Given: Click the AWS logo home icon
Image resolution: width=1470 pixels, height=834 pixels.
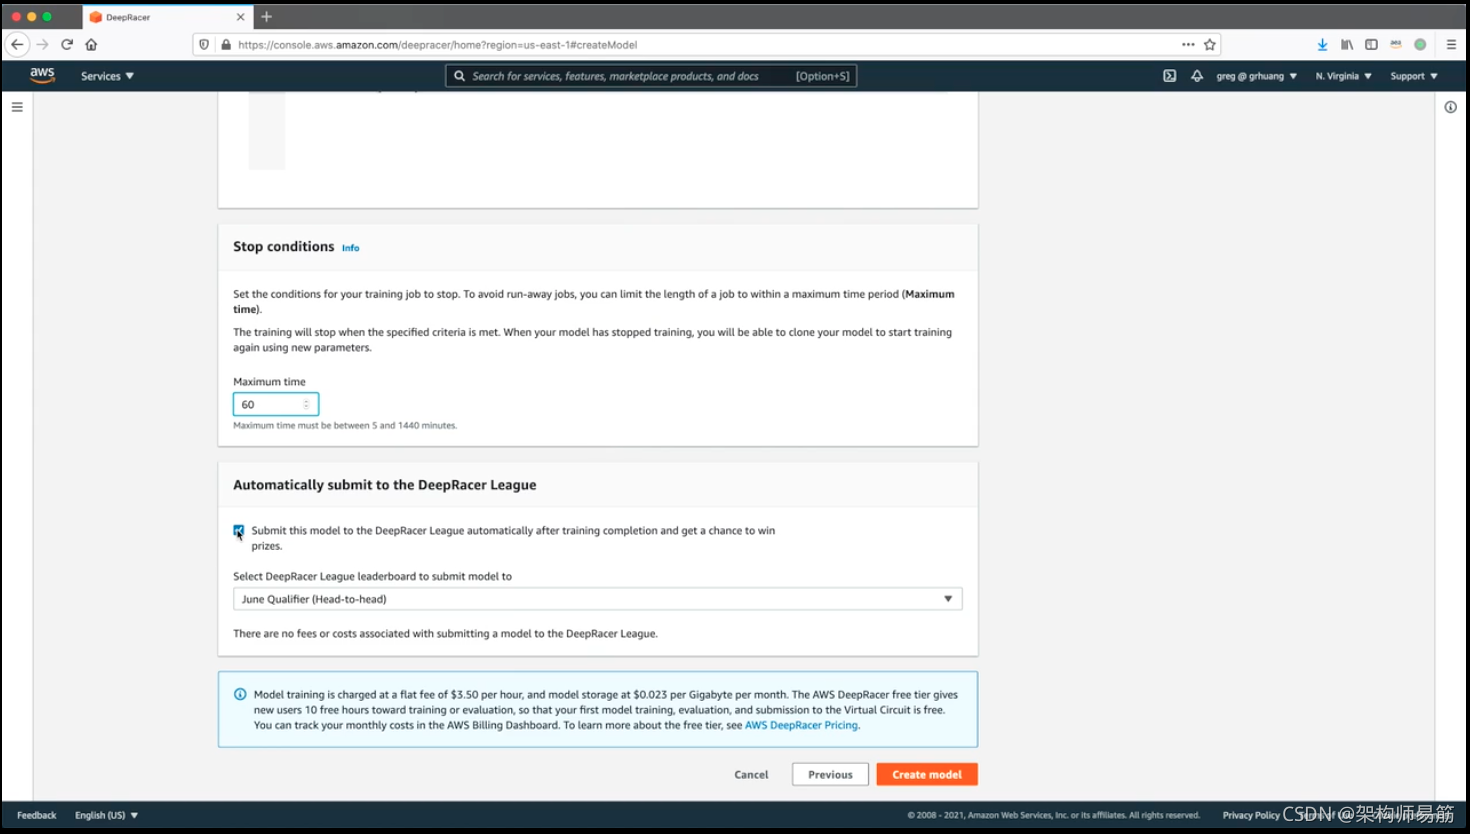Looking at the screenshot, I should click(42, 75).
